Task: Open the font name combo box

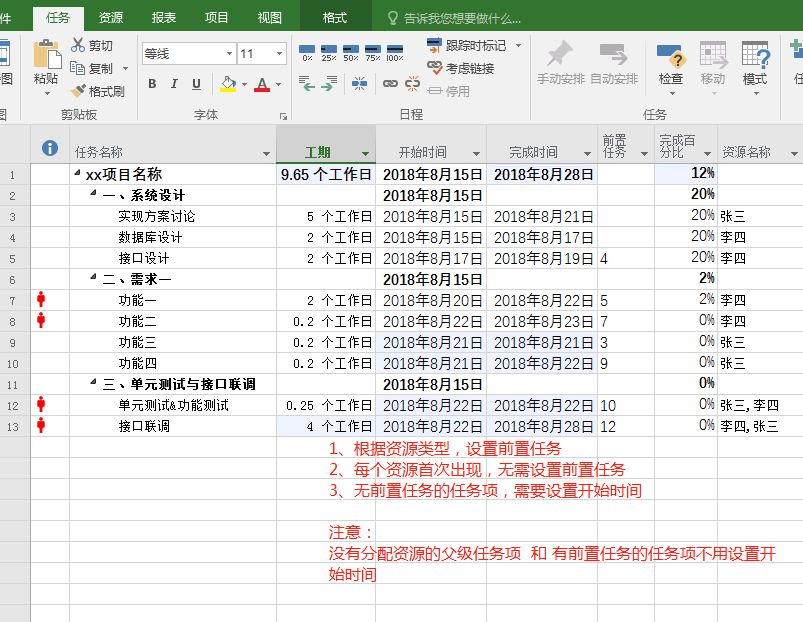Action: [189, 54]
